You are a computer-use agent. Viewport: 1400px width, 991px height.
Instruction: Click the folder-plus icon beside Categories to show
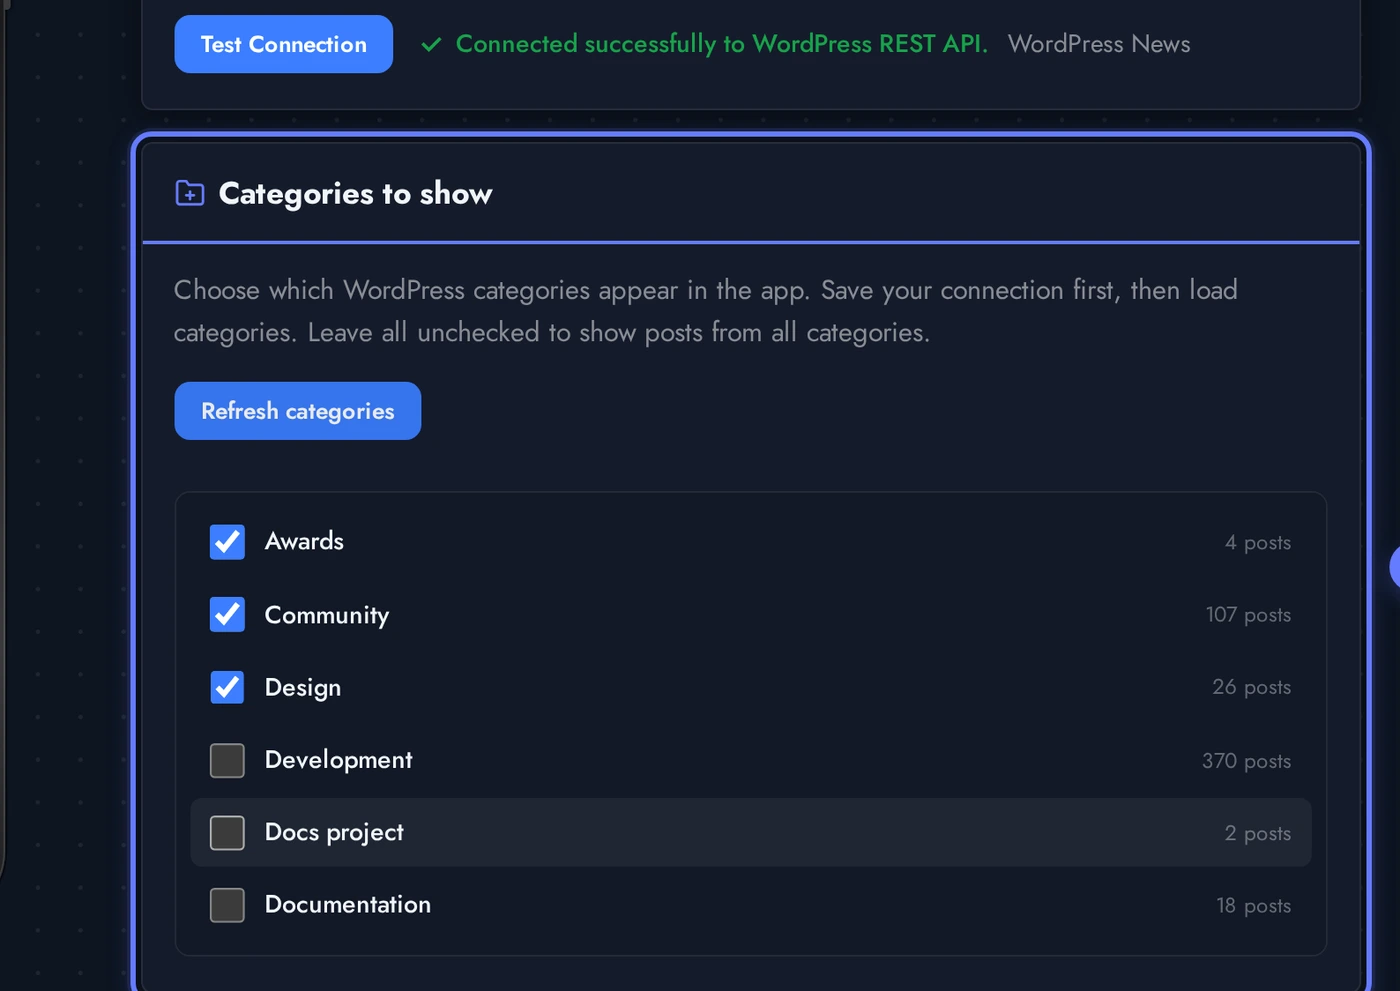click(x=189, y=193)
